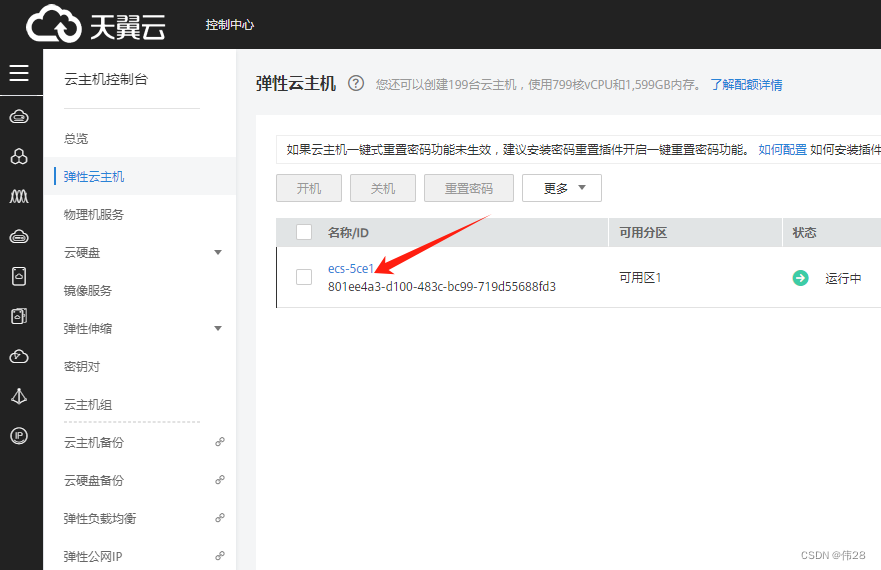Click the wavy triple-arch sidebar icon
This screenshot has width=881, height=570.
point(19,196)
